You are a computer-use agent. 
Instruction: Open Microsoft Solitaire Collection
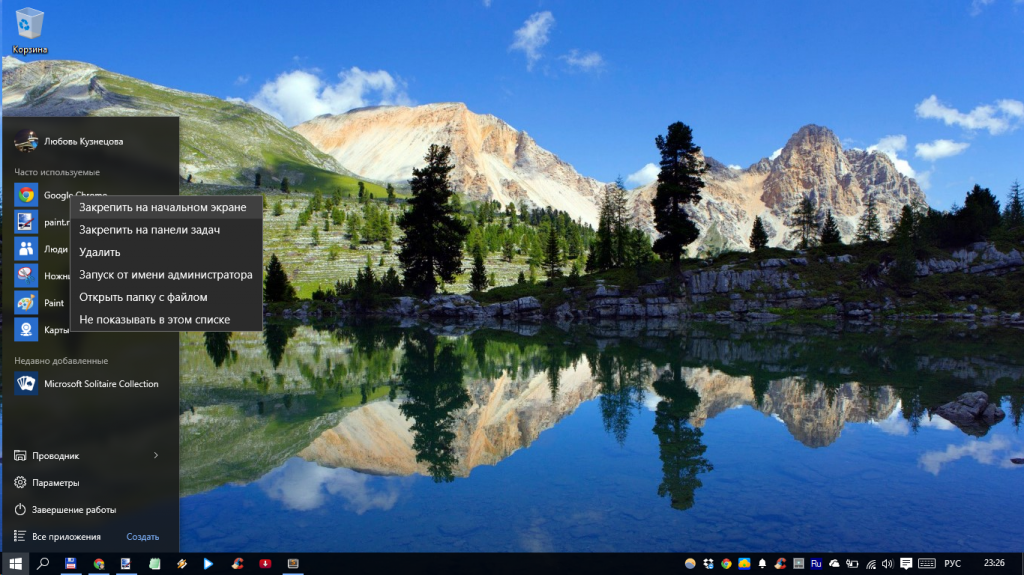coord(100,384)
